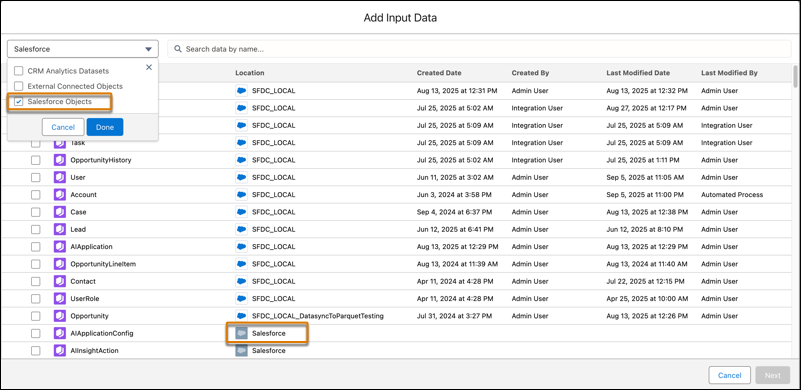Select the Account row checkbox
The width and height of the screenshot is (801, 390).
click(35, 195)
